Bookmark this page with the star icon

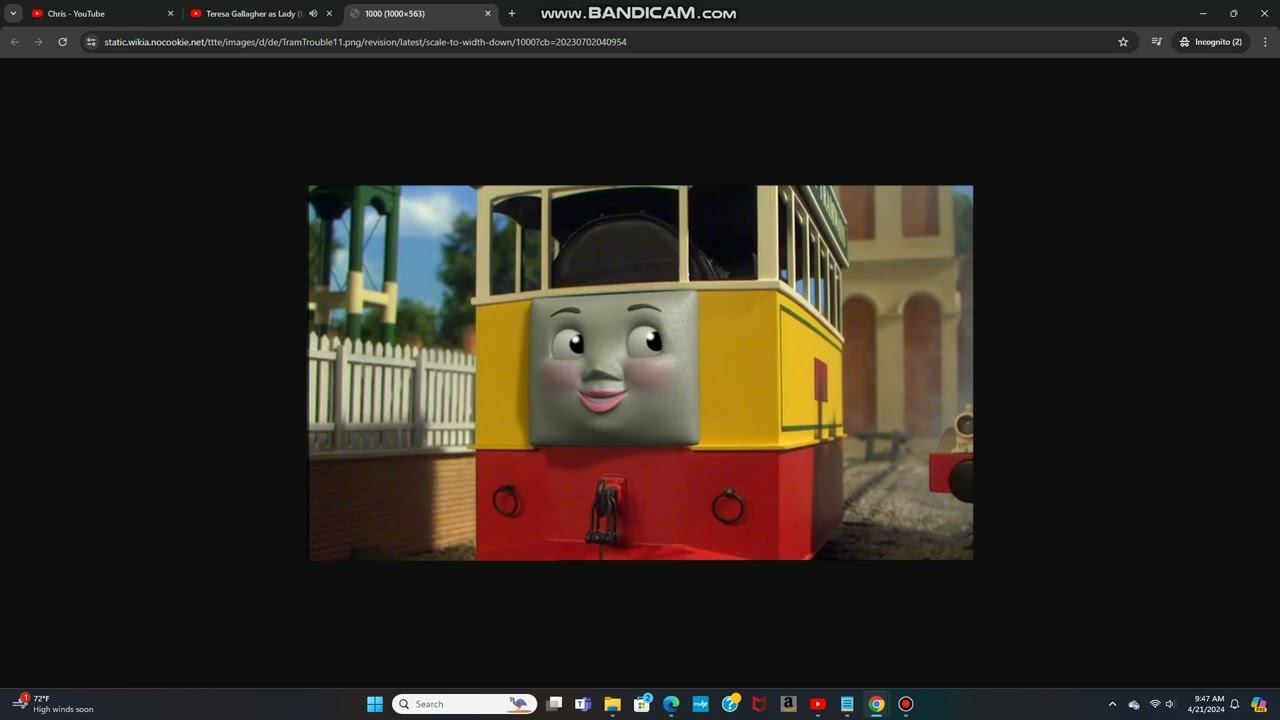1123,42
